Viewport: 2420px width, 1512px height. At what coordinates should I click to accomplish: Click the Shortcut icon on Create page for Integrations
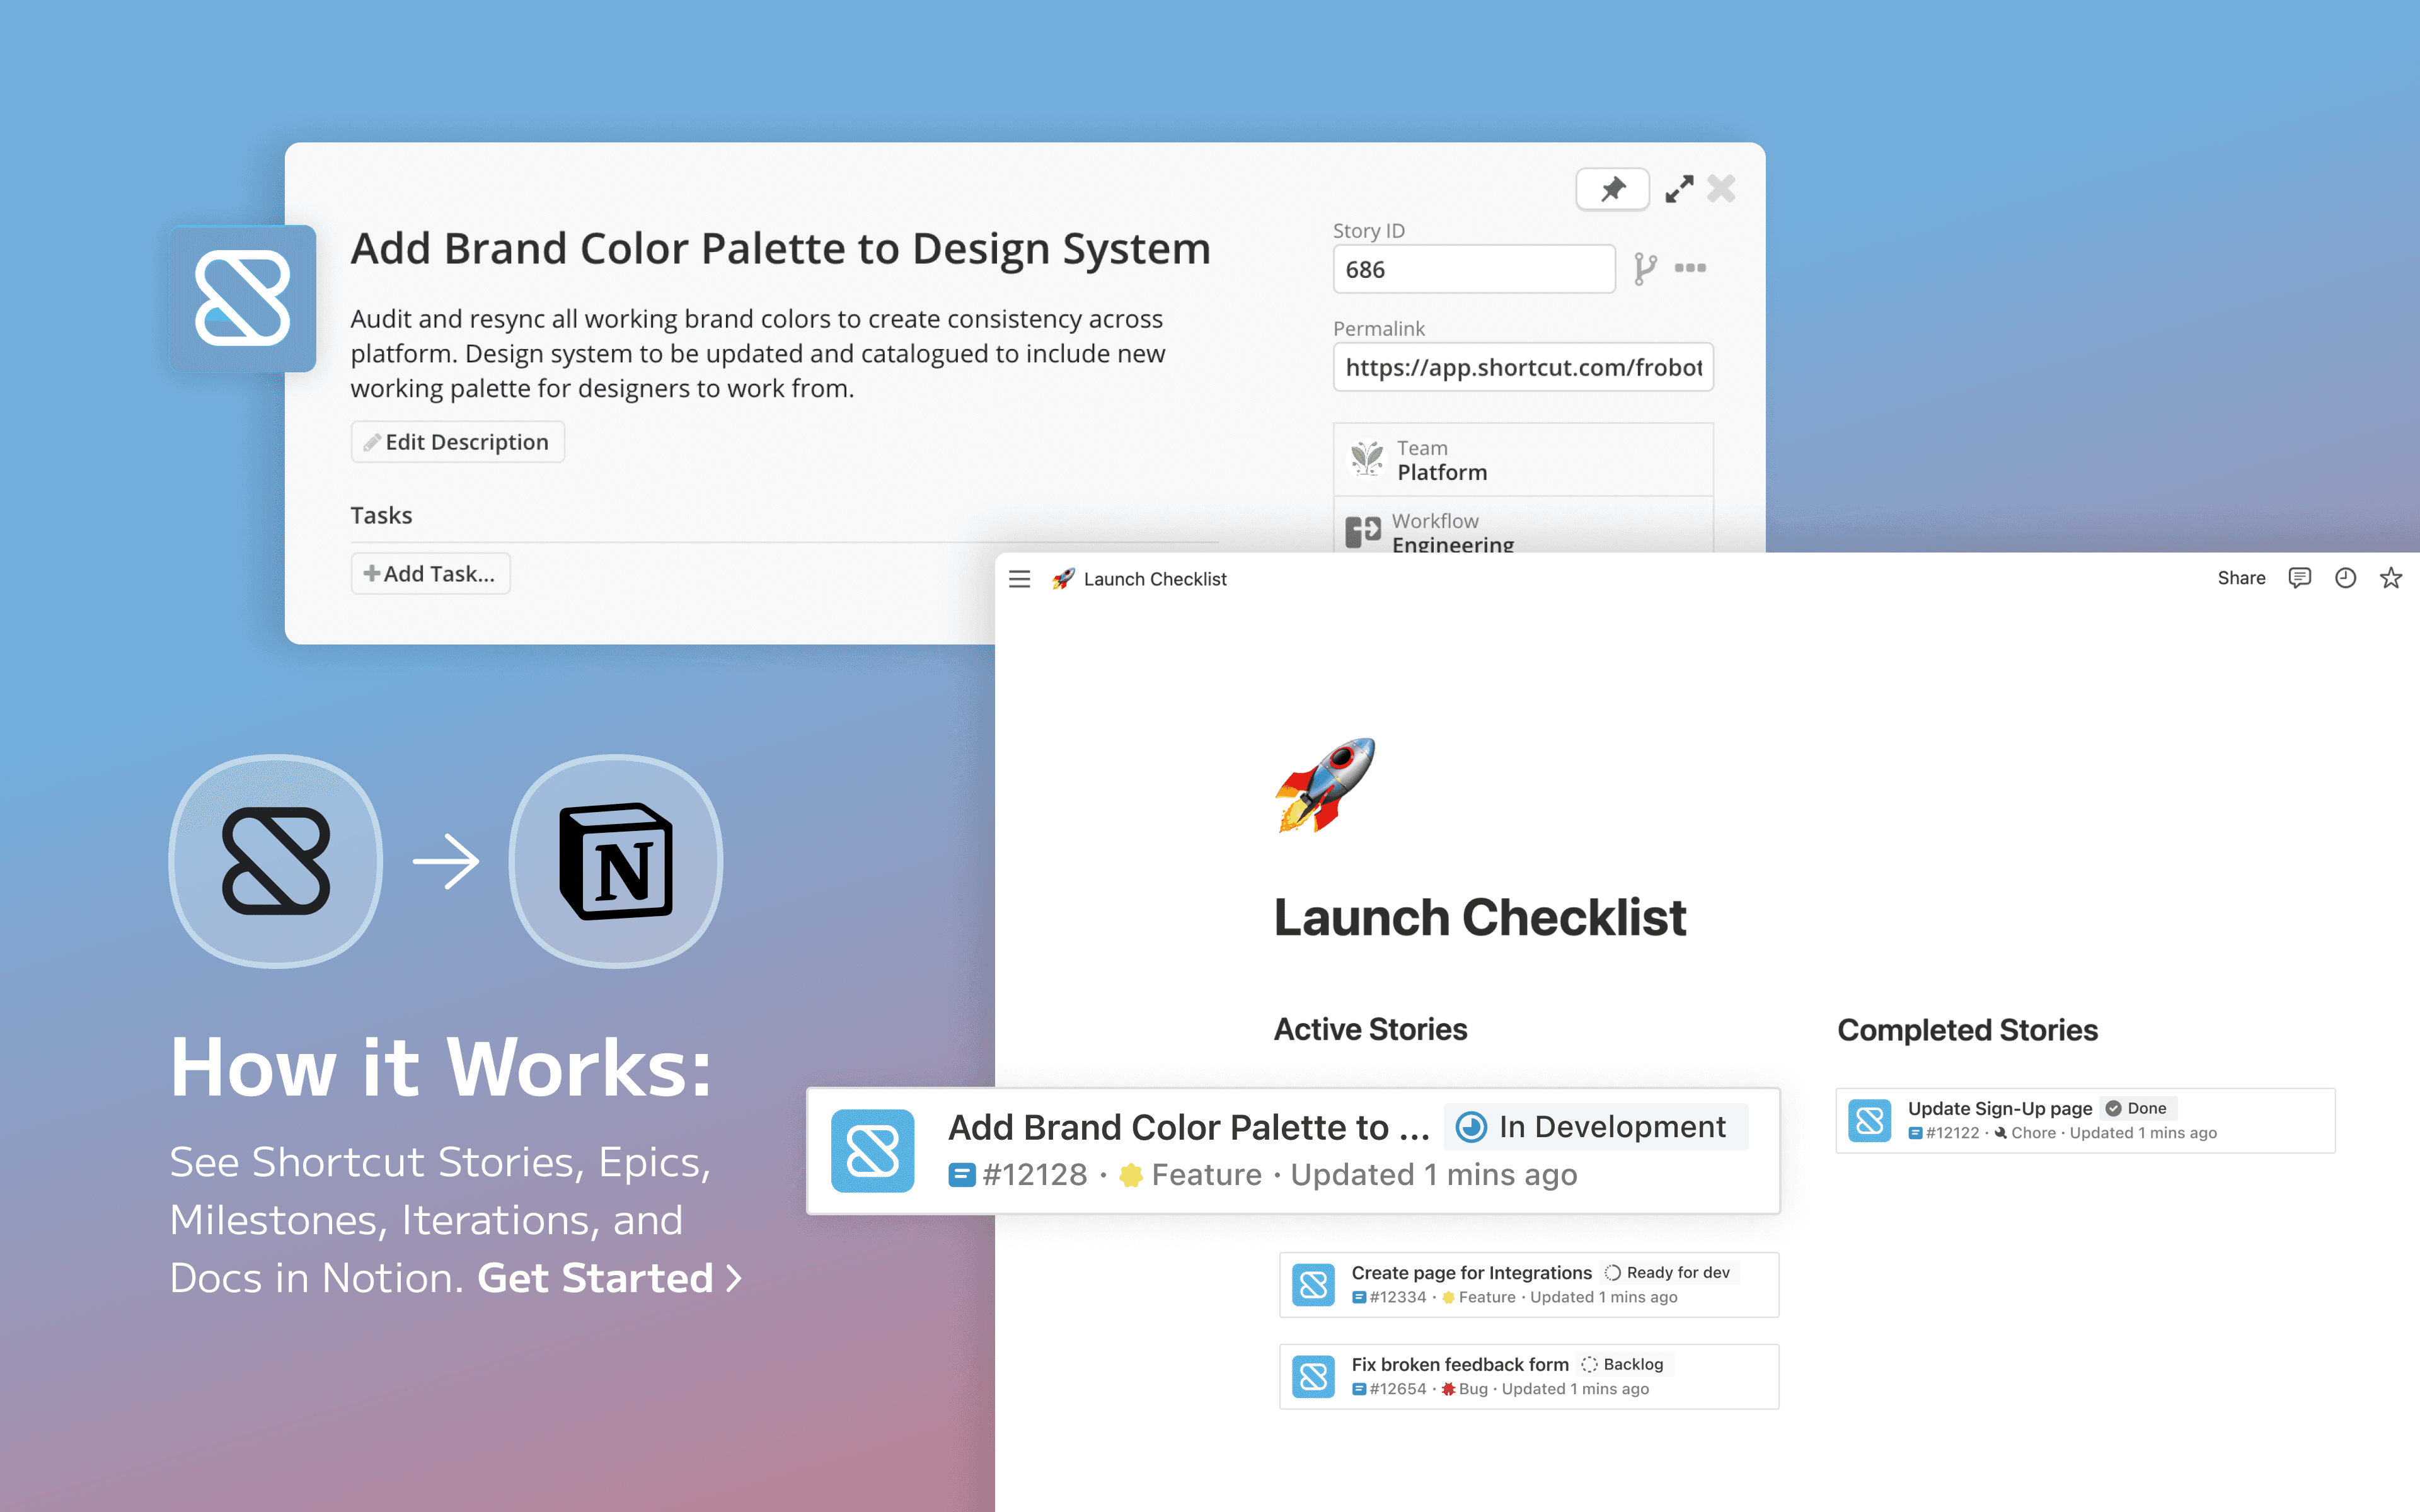tap(1313, 1285)
